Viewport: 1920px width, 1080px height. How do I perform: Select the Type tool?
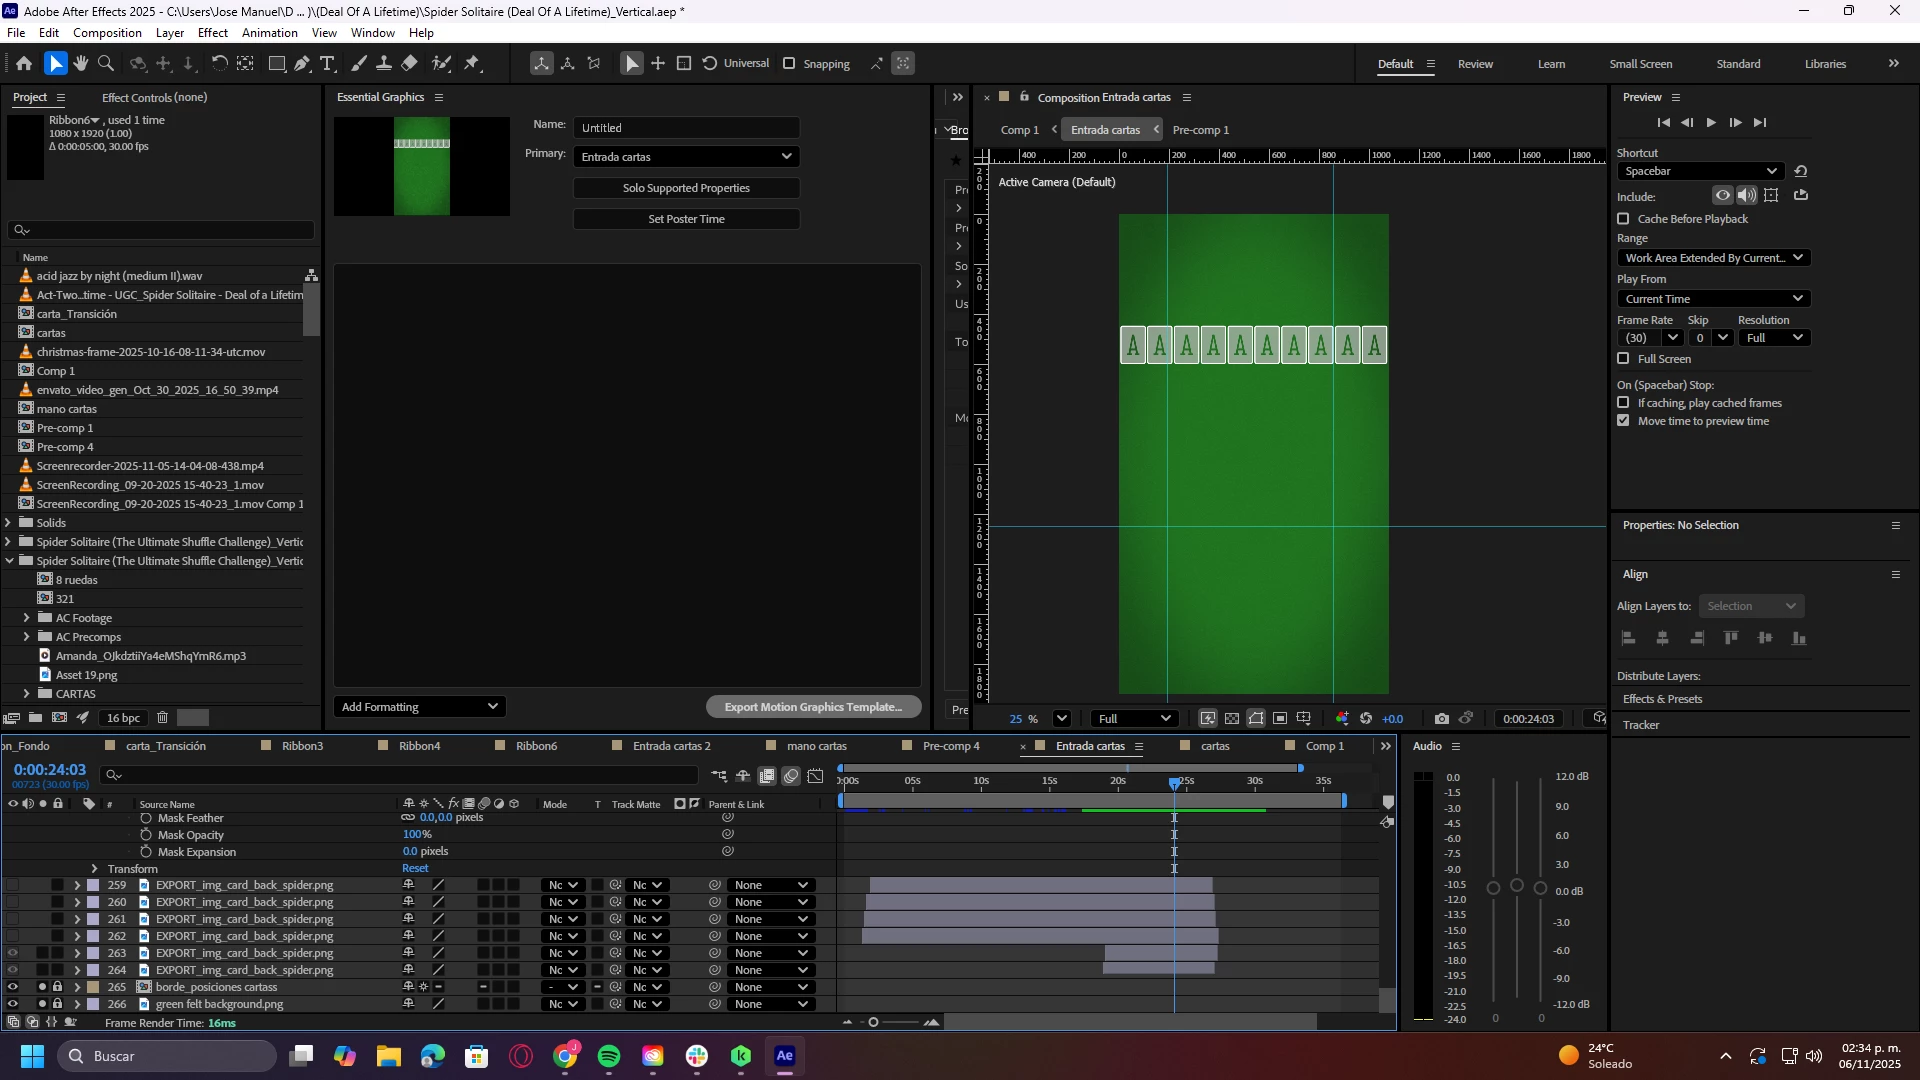coord(327,63)
